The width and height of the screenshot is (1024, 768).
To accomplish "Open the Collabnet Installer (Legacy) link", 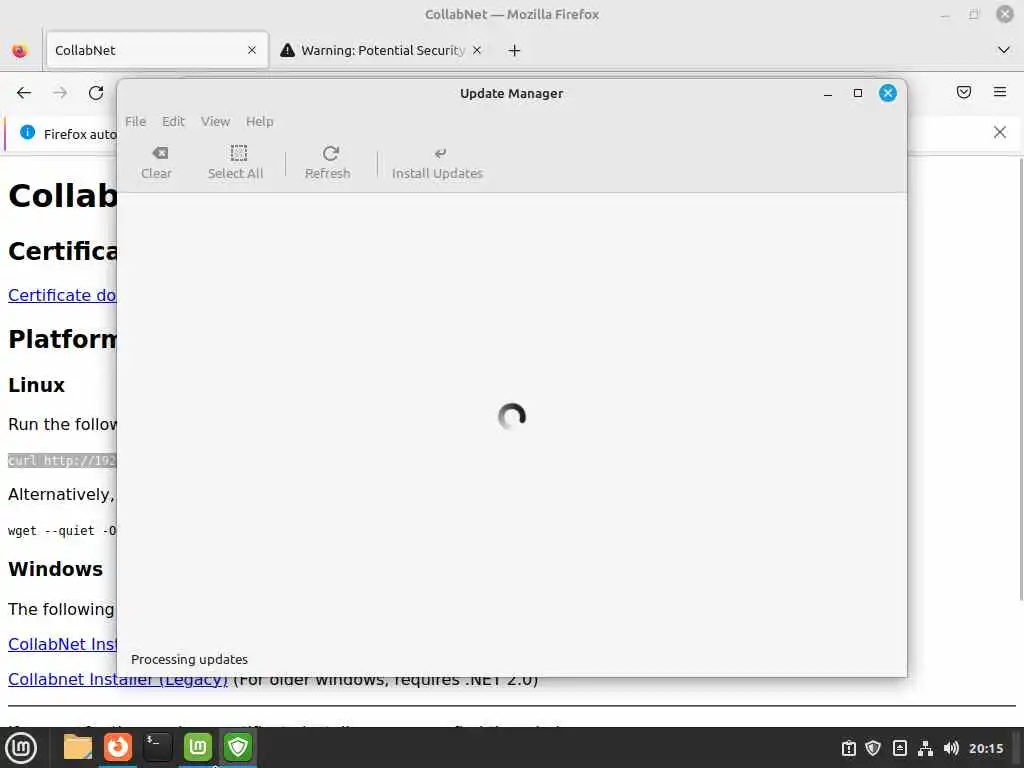I will 118,680.
